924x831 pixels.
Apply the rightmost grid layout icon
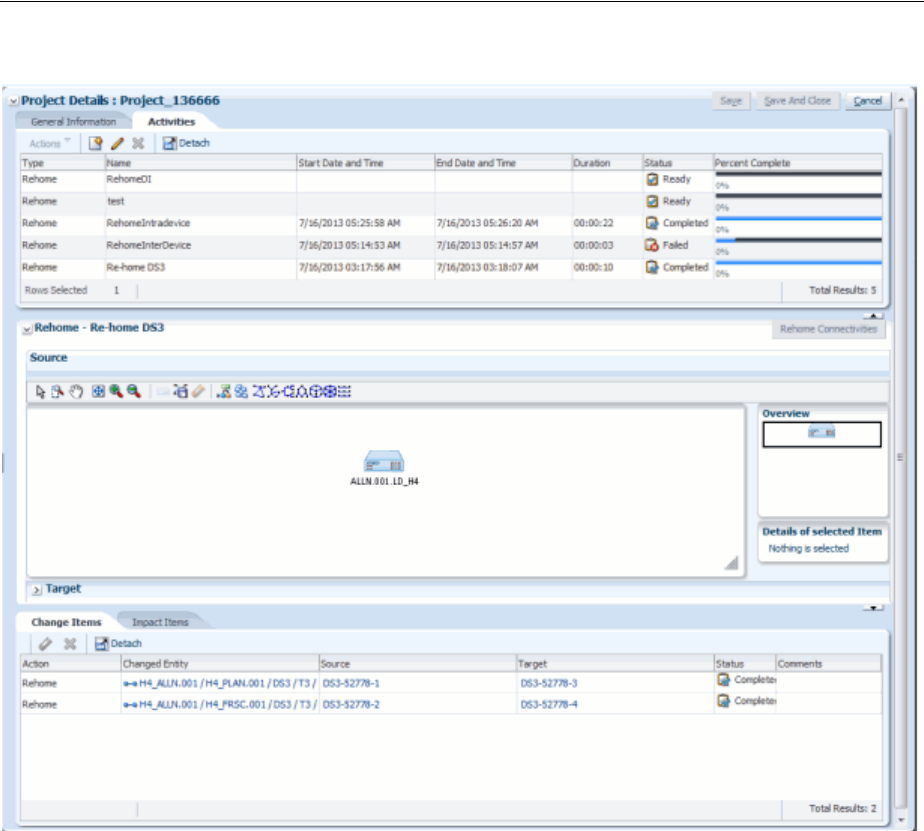[345, 391]
